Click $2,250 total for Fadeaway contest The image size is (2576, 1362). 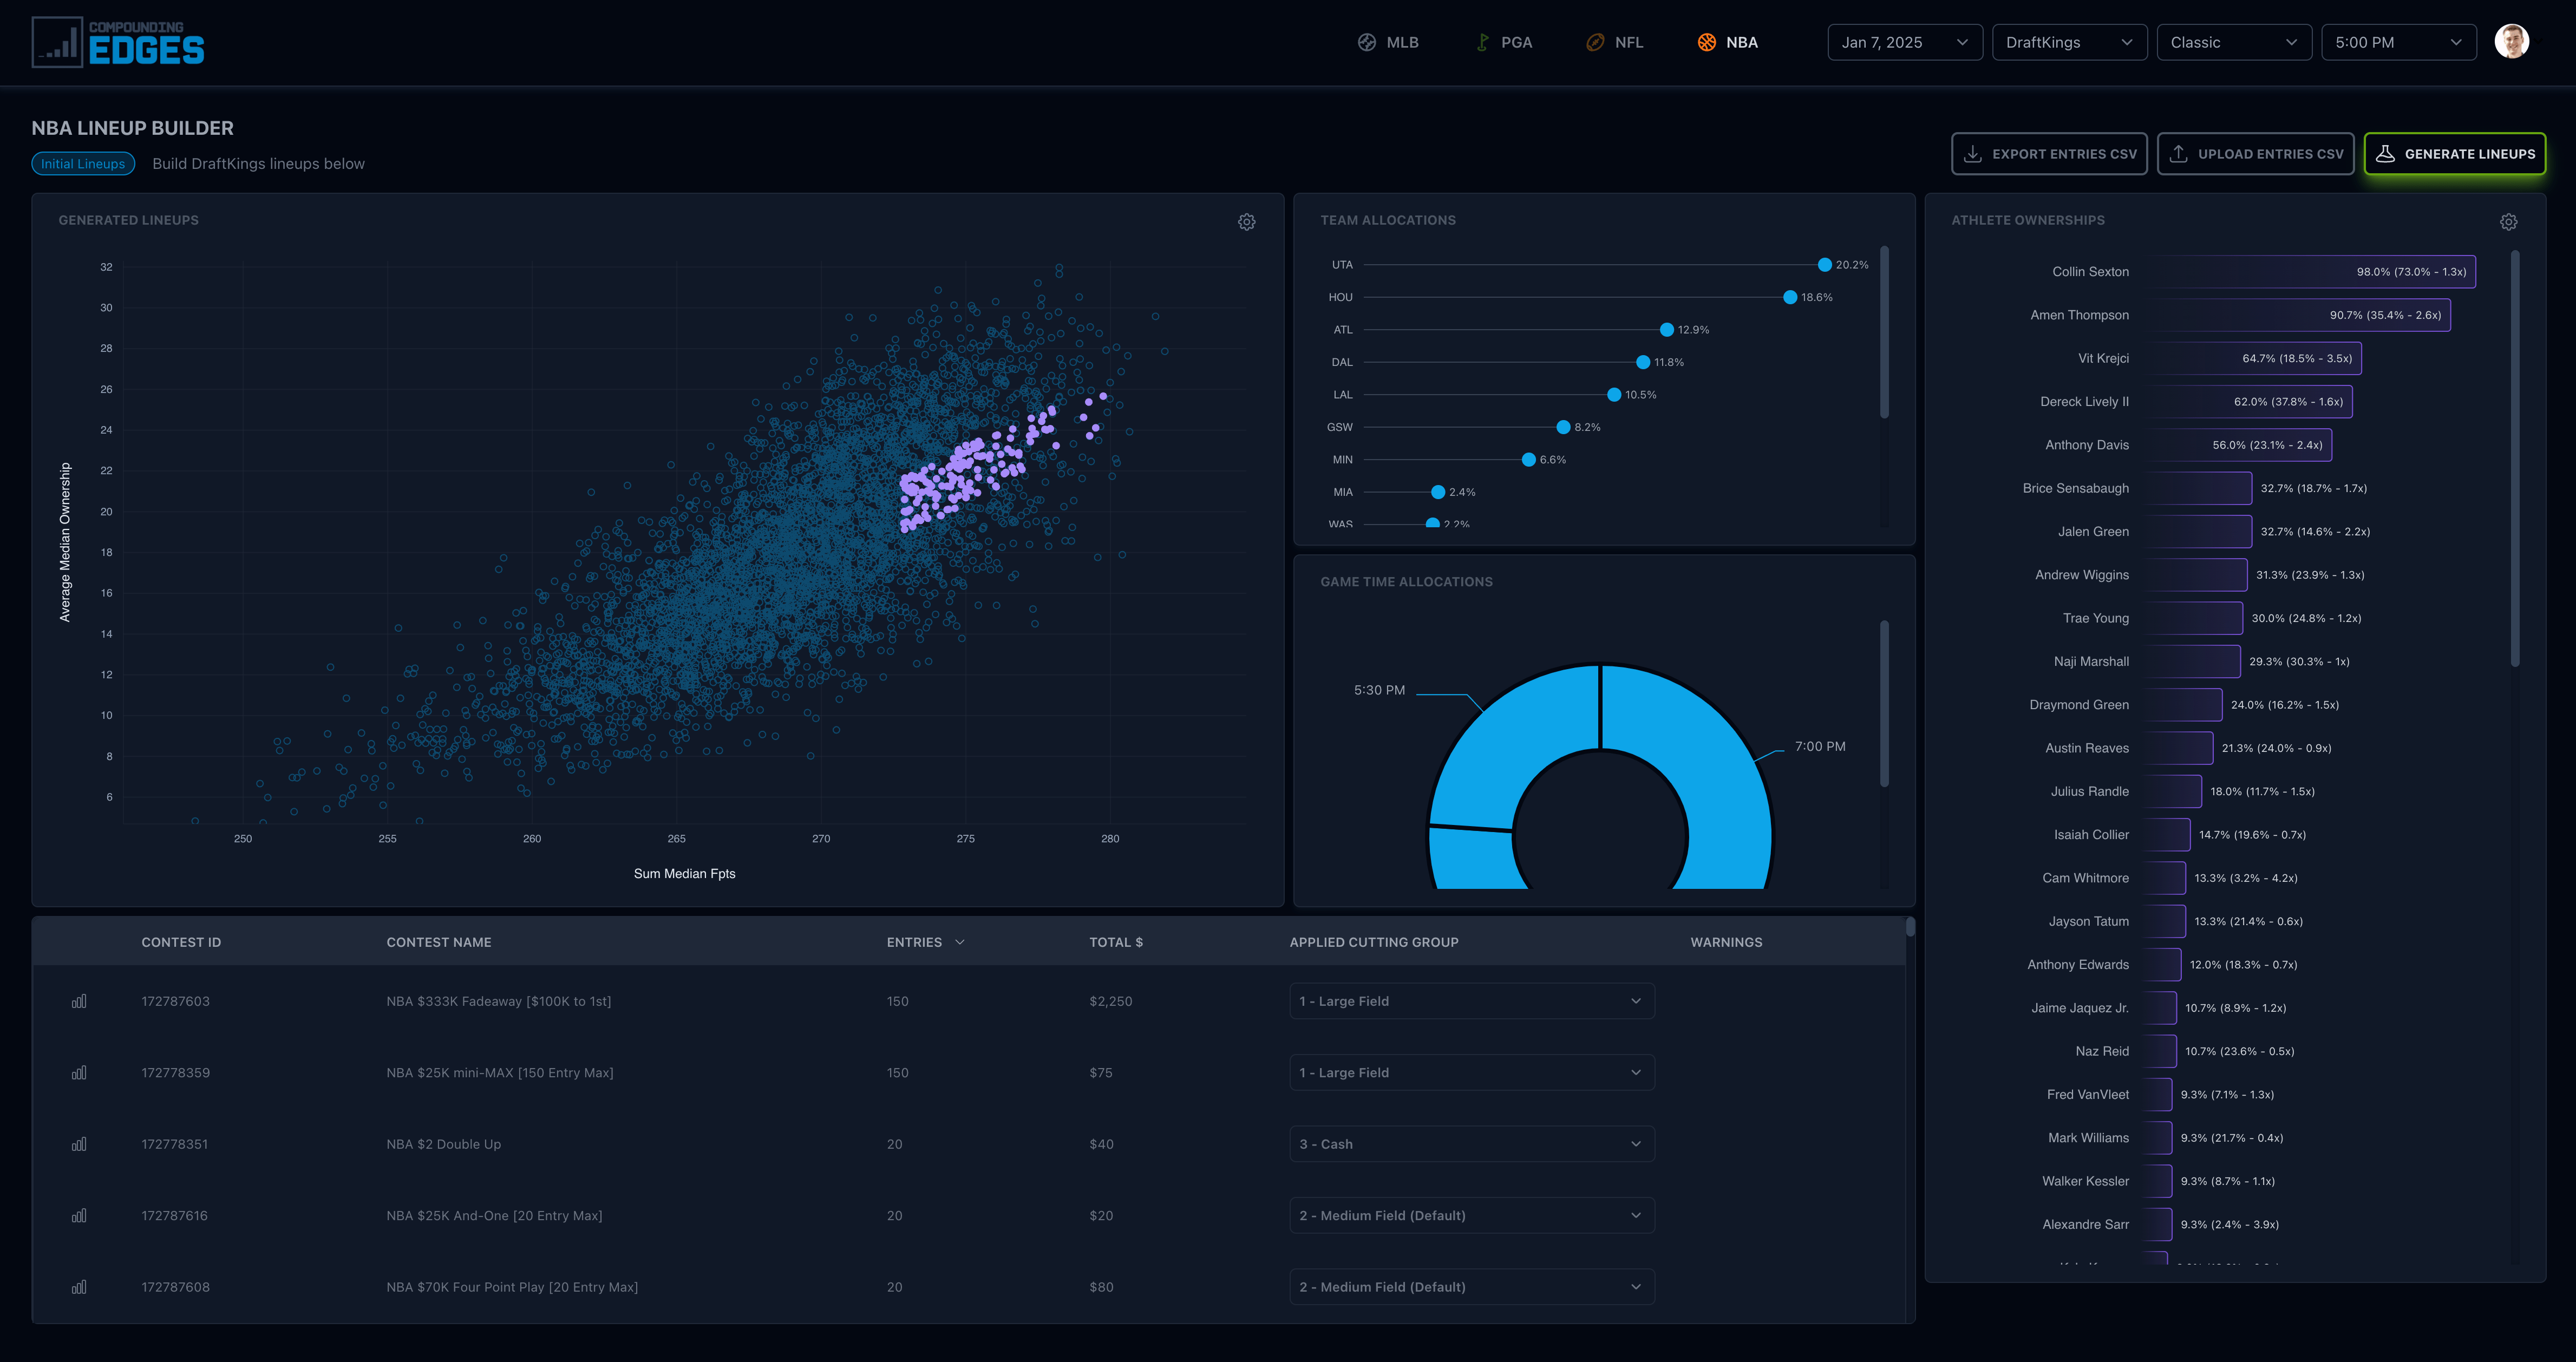coord(1111,1001)
